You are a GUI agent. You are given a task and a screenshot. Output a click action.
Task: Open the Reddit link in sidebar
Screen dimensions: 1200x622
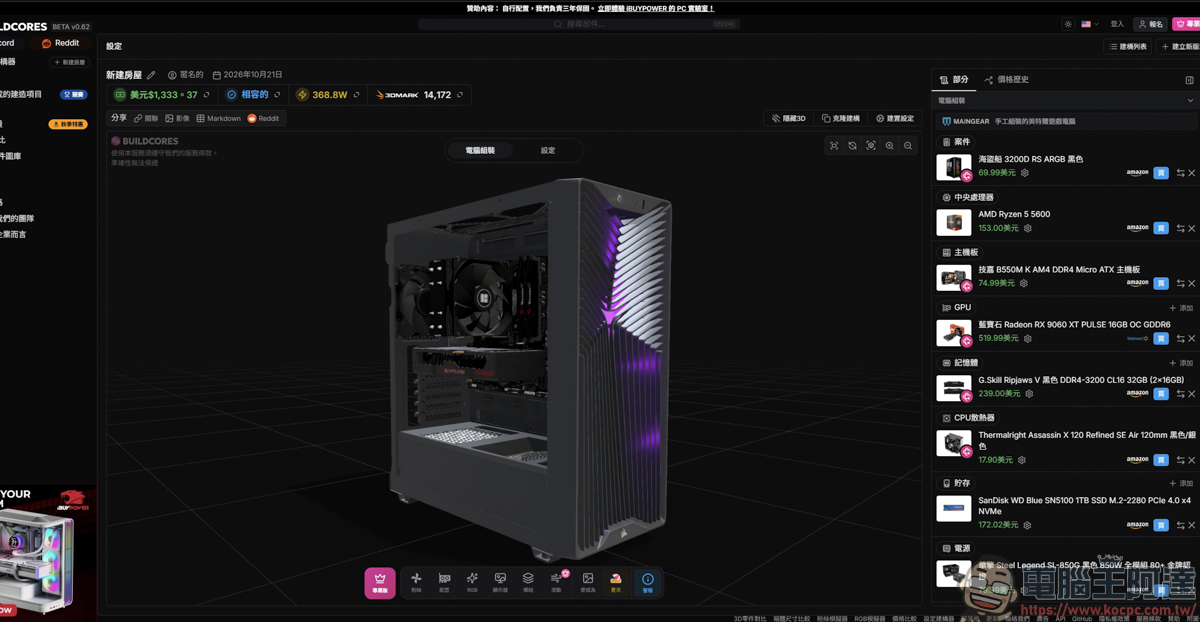point(60,43)
